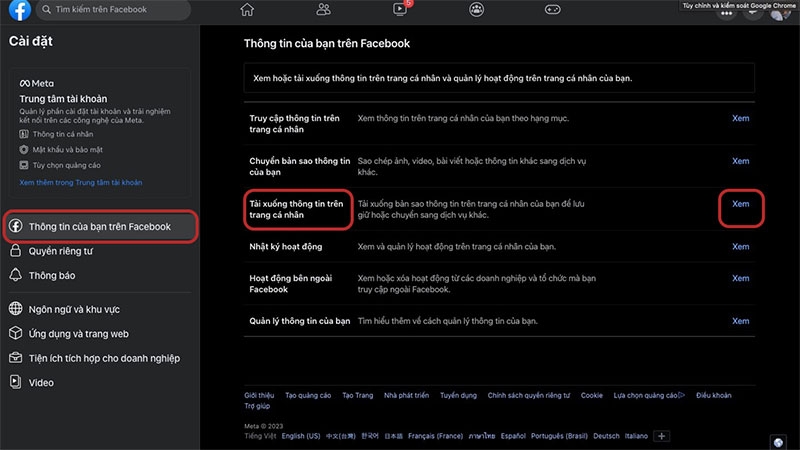Open 'Điều khoản' footer link
The image size is (800, 450).
714,395
